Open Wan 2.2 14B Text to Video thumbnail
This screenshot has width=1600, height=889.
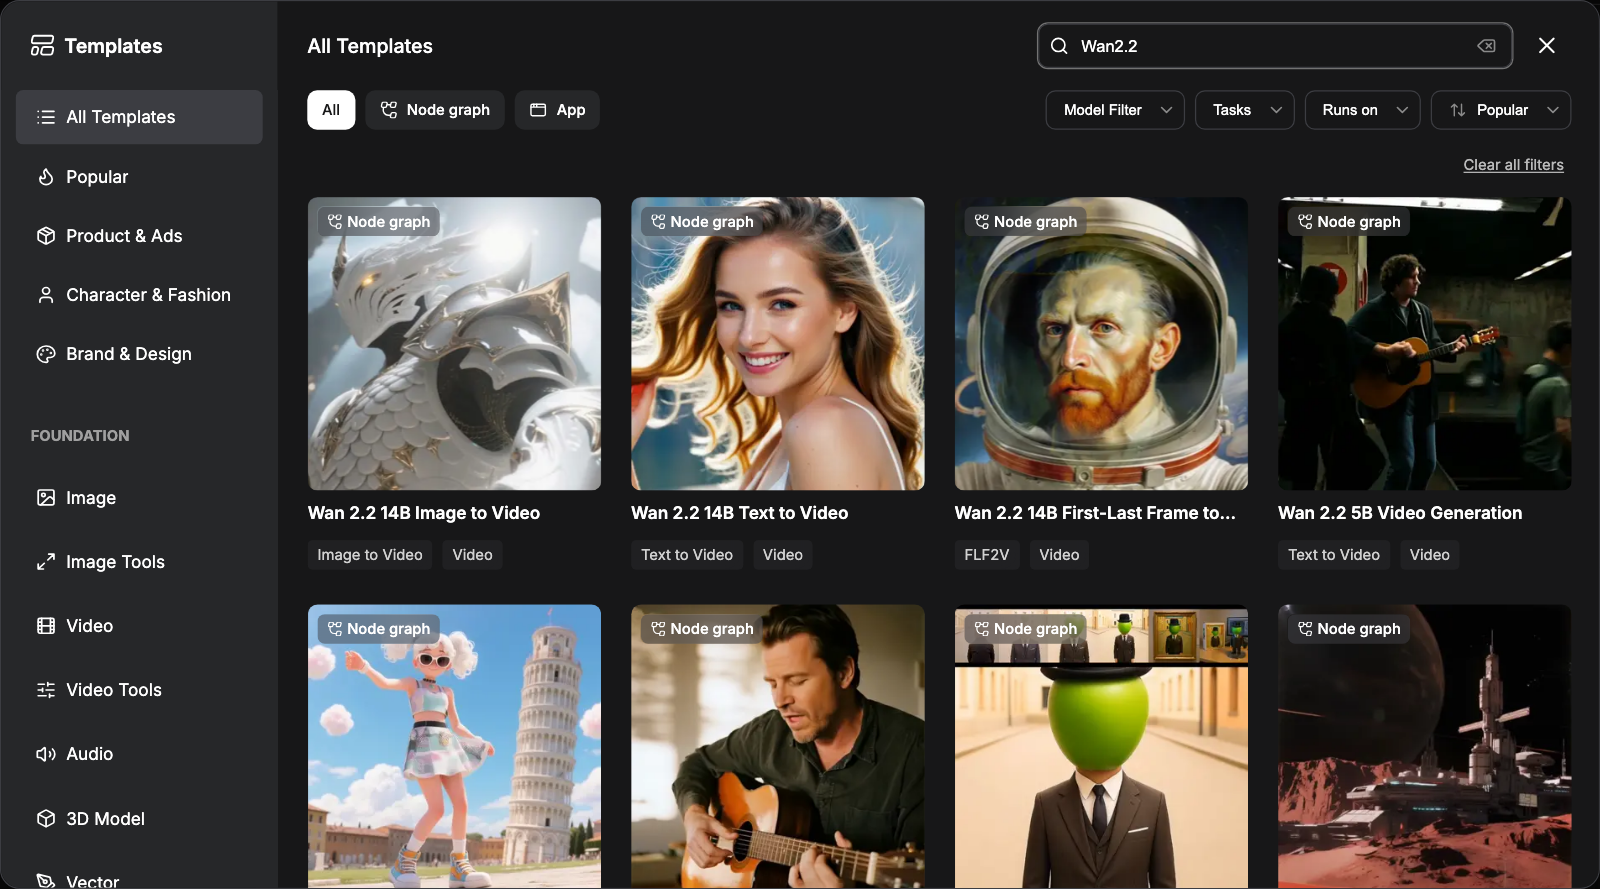(778, 343)
